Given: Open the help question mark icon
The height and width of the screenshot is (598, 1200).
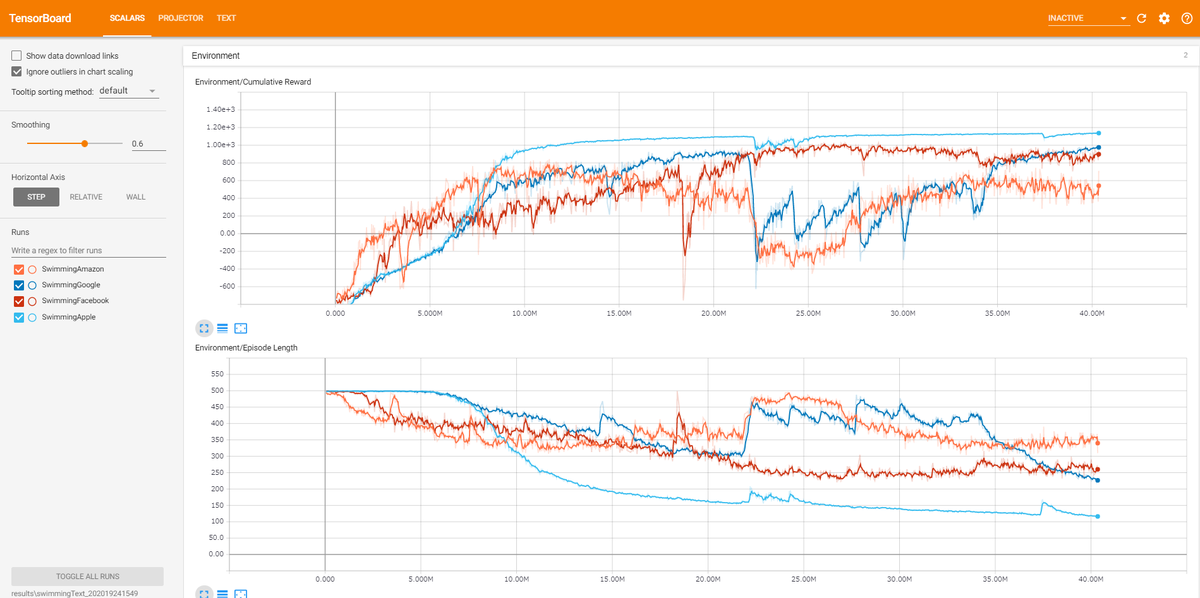Looking at the screenshot, I should coord(1186,18).
